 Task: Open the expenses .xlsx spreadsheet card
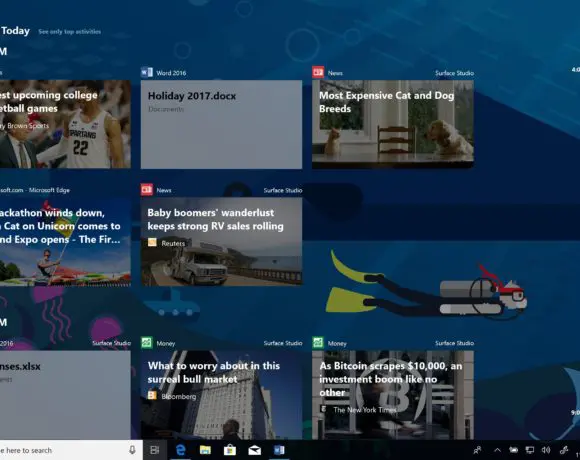pos(65,395)
